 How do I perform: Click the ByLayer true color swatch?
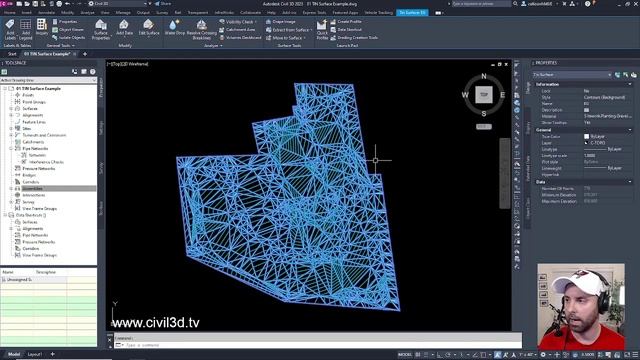[x=587, y=136]
